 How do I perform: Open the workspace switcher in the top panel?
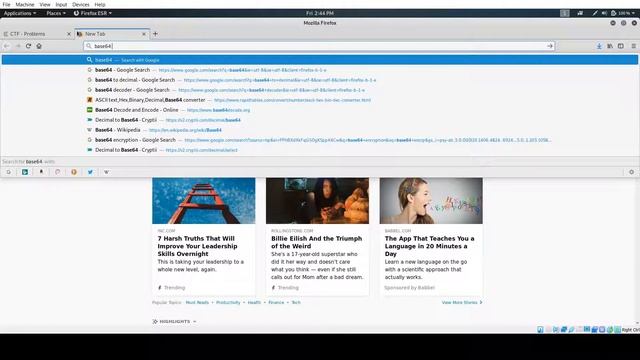tap(564, 13)
